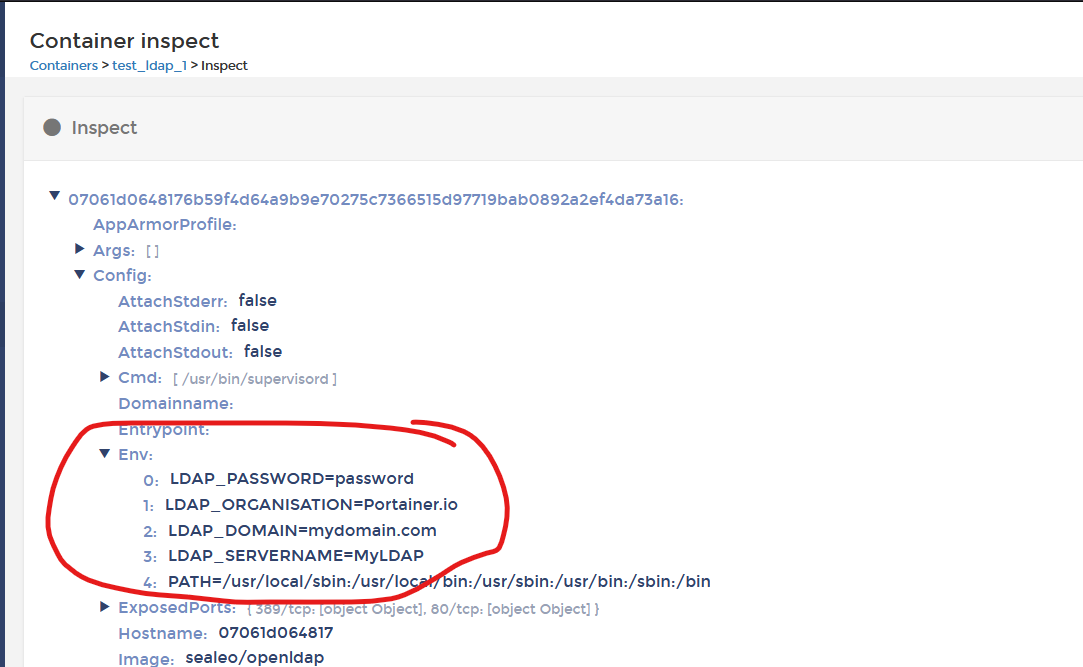
Task: Click the /usr/bin/supervisord preview text
Action: point(255,379)
